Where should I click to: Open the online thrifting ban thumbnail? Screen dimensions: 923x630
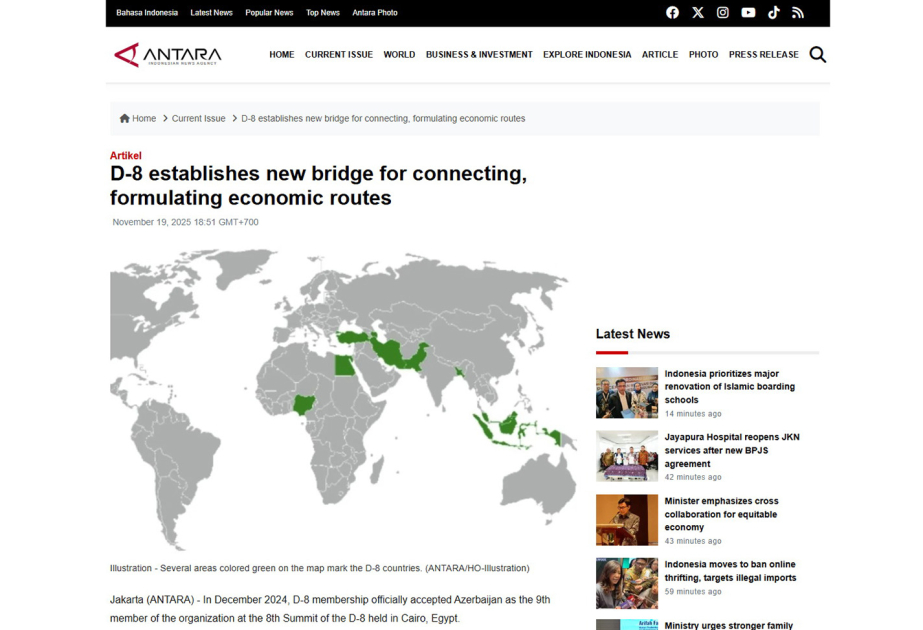click(627, 583)
